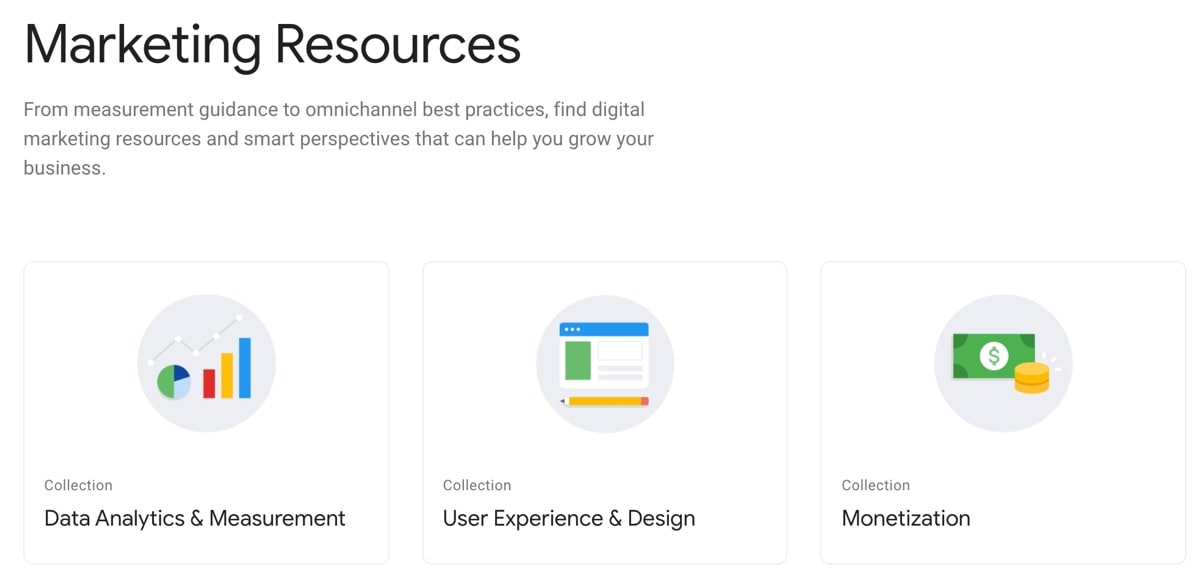Click the gray line graph above the bars
Viewport: 1200px width, 577px height.
click(196, 339)
